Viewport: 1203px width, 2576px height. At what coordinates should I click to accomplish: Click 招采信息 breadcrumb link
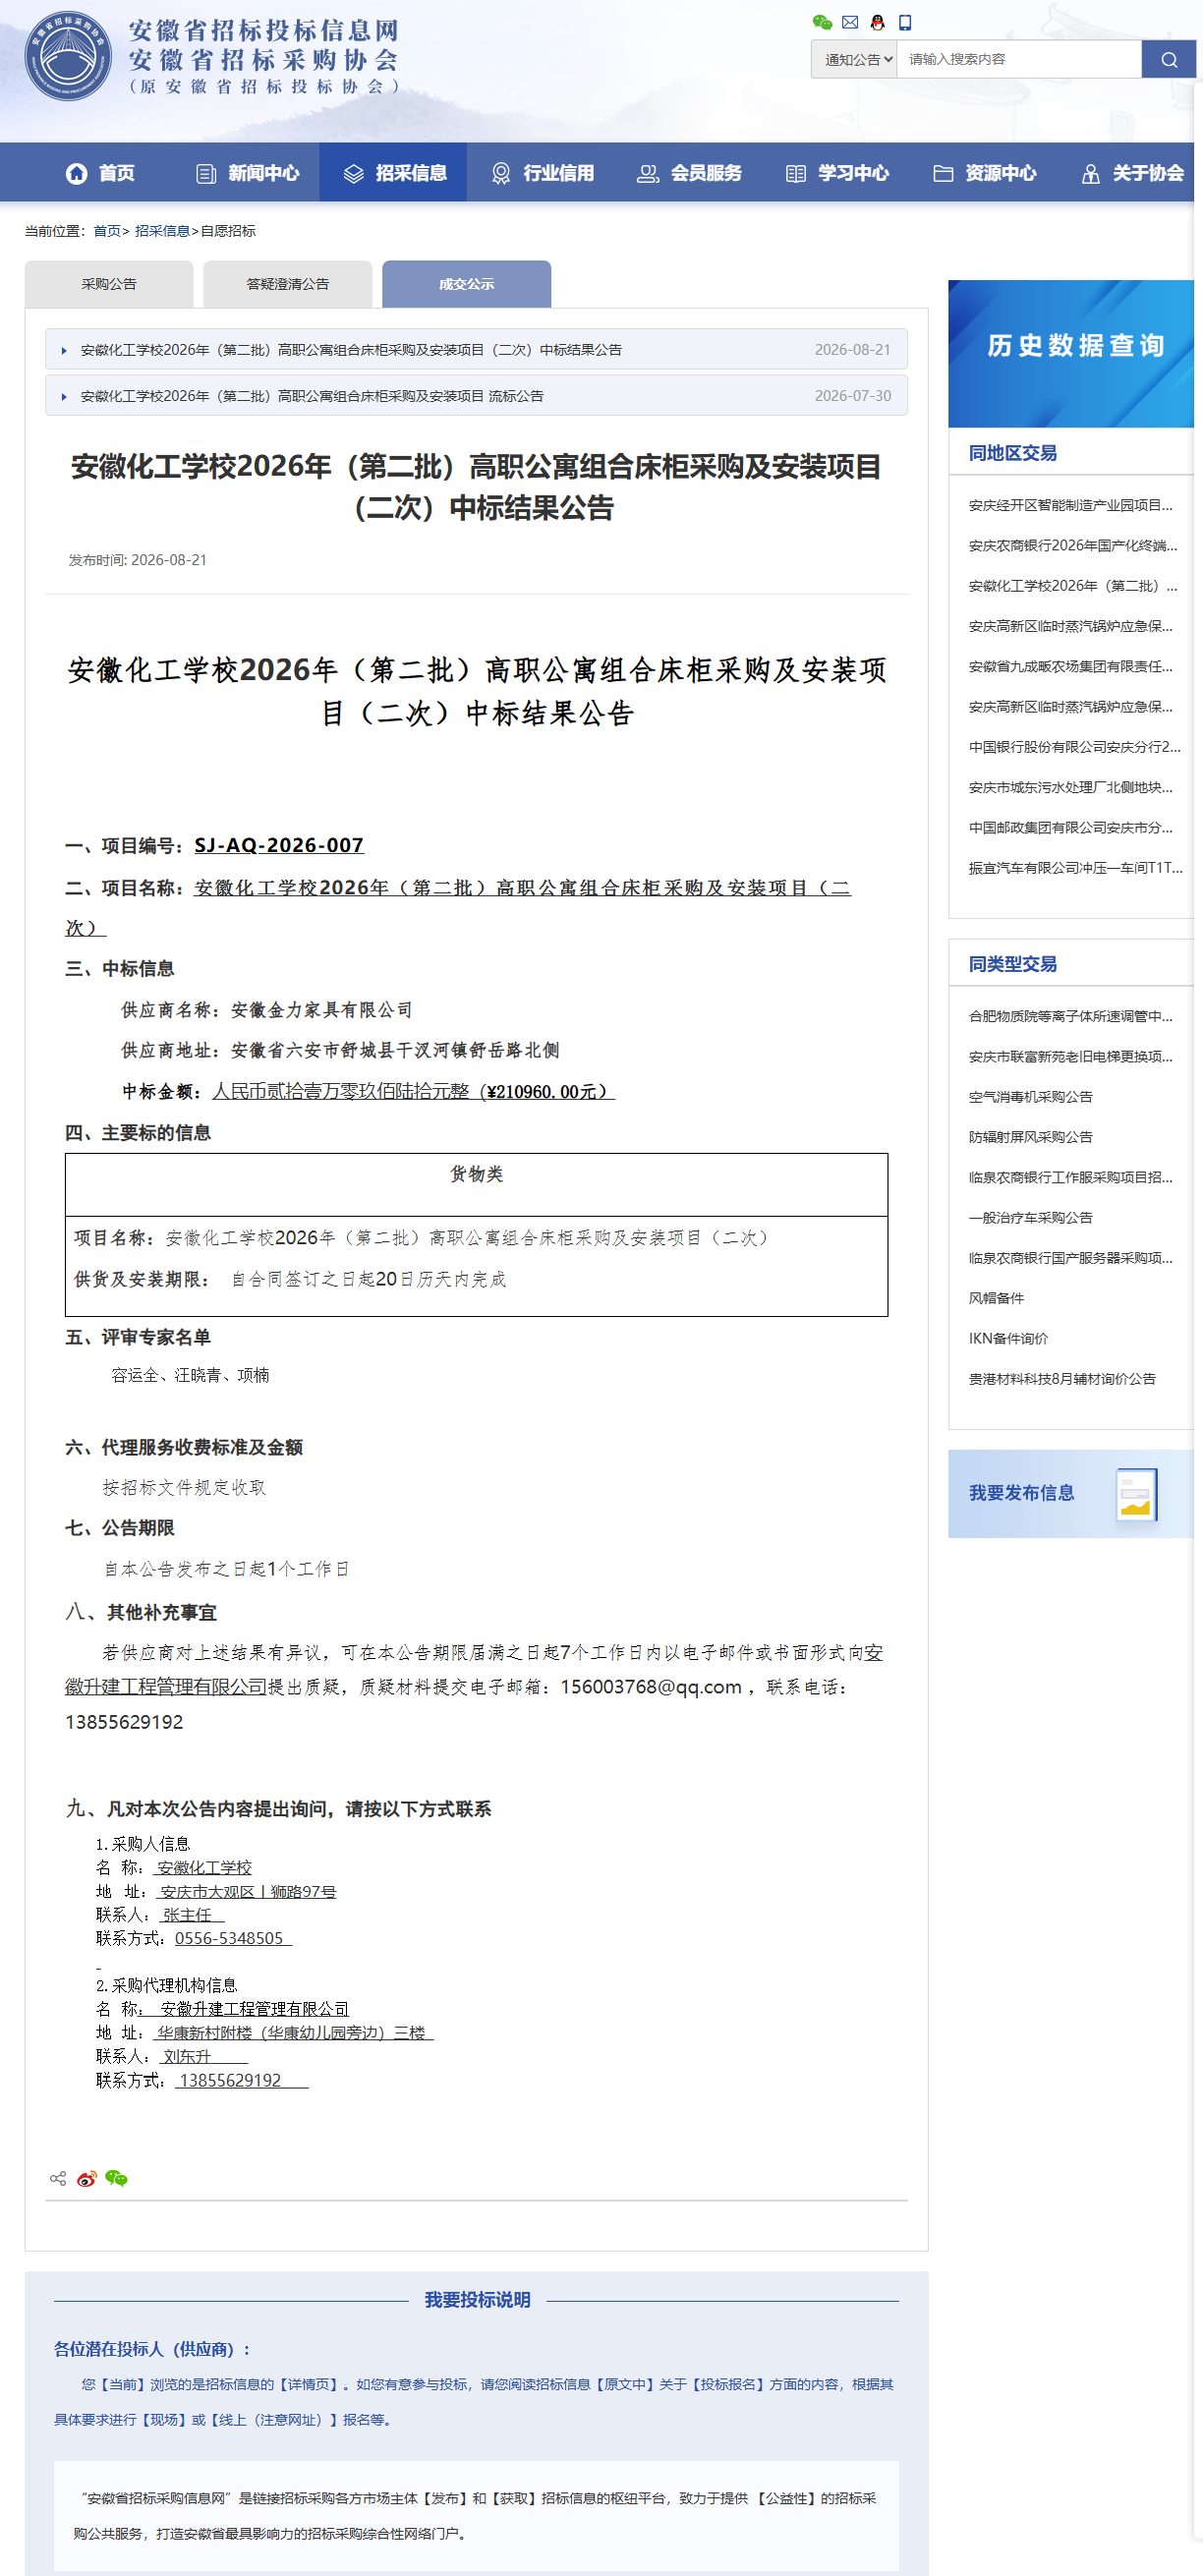coord(162,231)
